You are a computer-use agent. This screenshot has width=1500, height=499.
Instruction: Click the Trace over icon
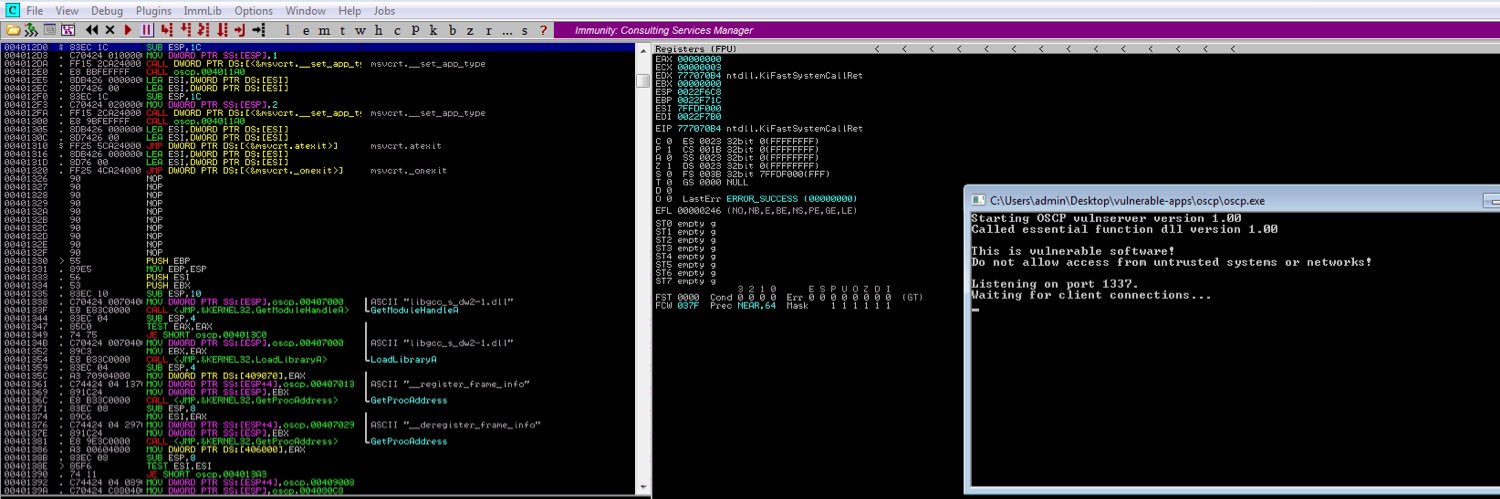(x=222, y=30)
